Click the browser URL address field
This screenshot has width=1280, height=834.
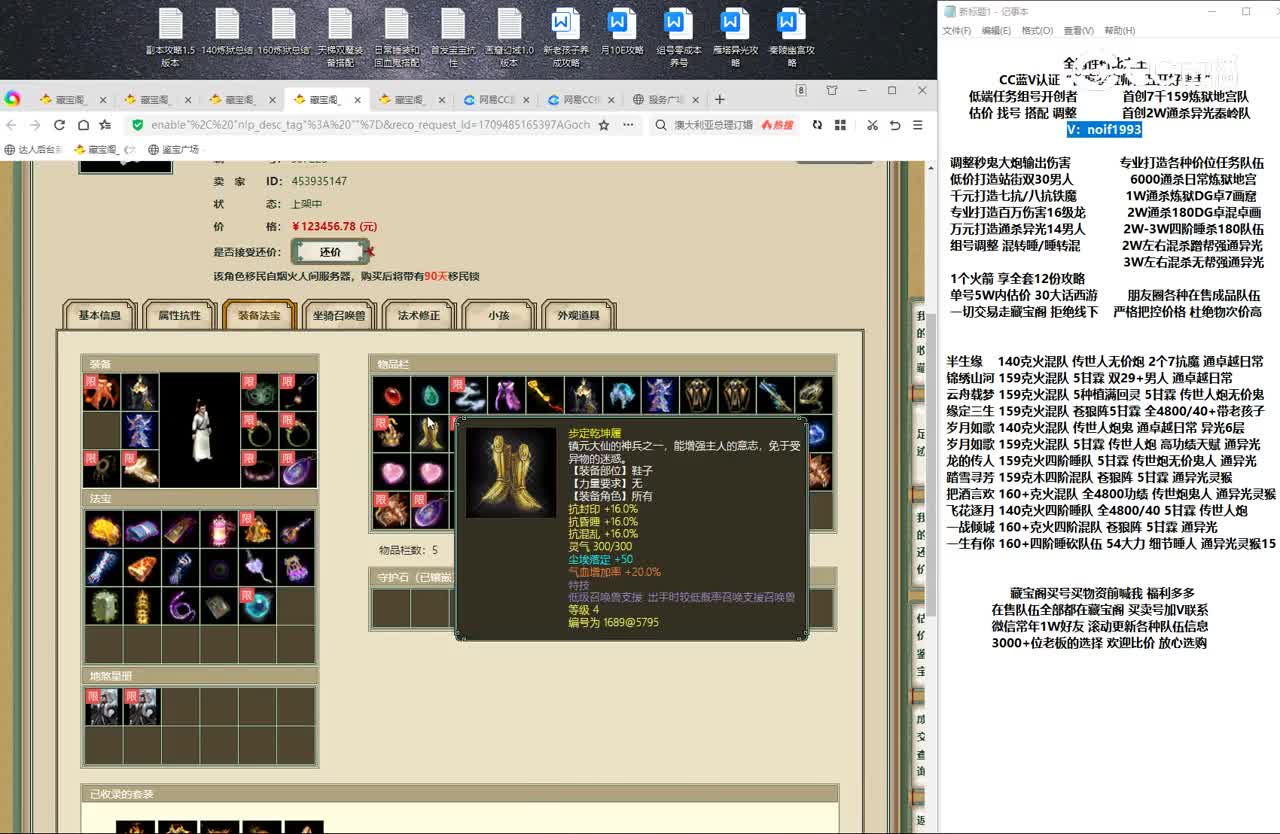[x=370, y=125]
